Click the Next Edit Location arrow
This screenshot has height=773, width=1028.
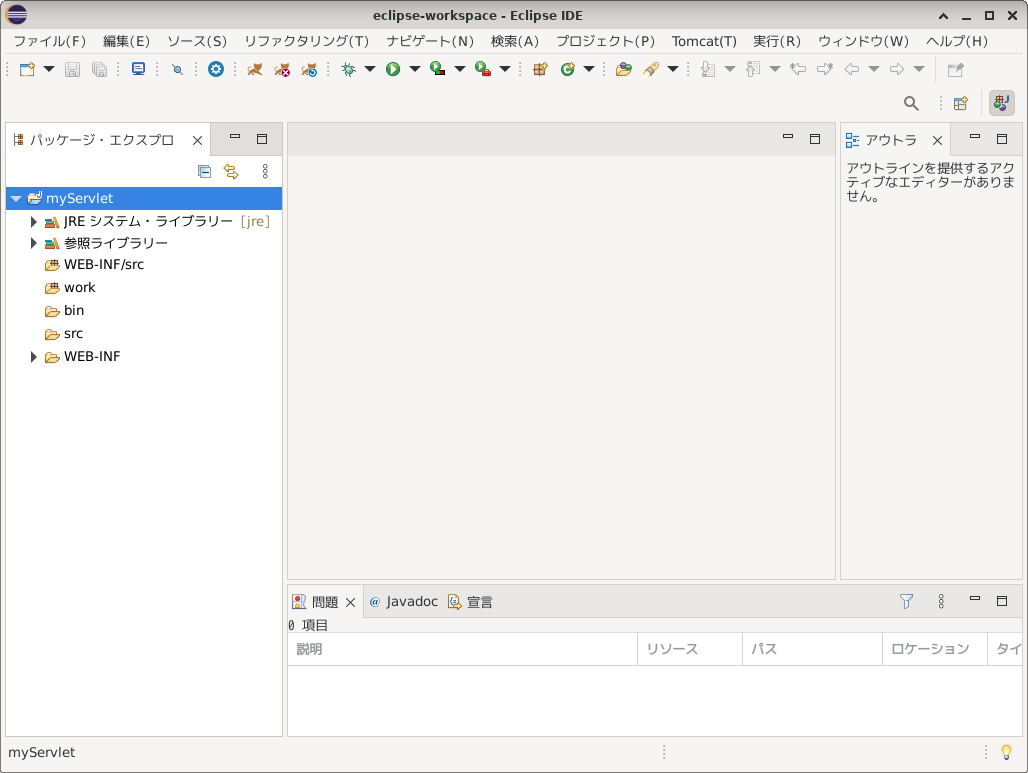point(825,69)
